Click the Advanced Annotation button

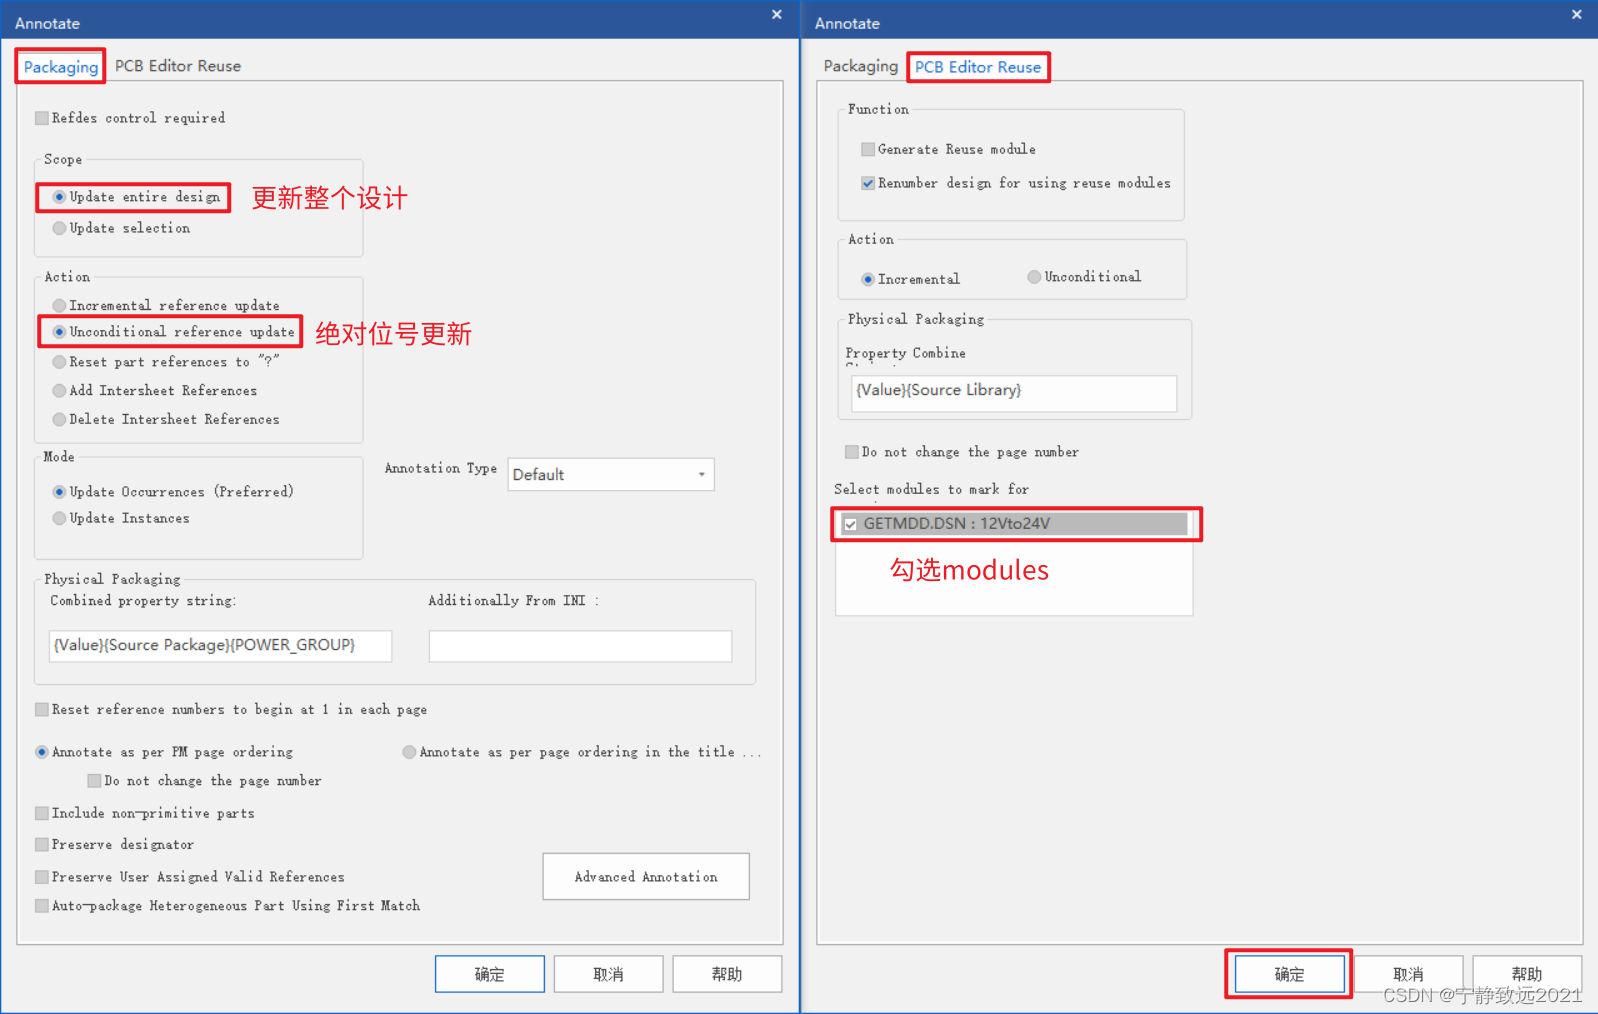point(646,877)
